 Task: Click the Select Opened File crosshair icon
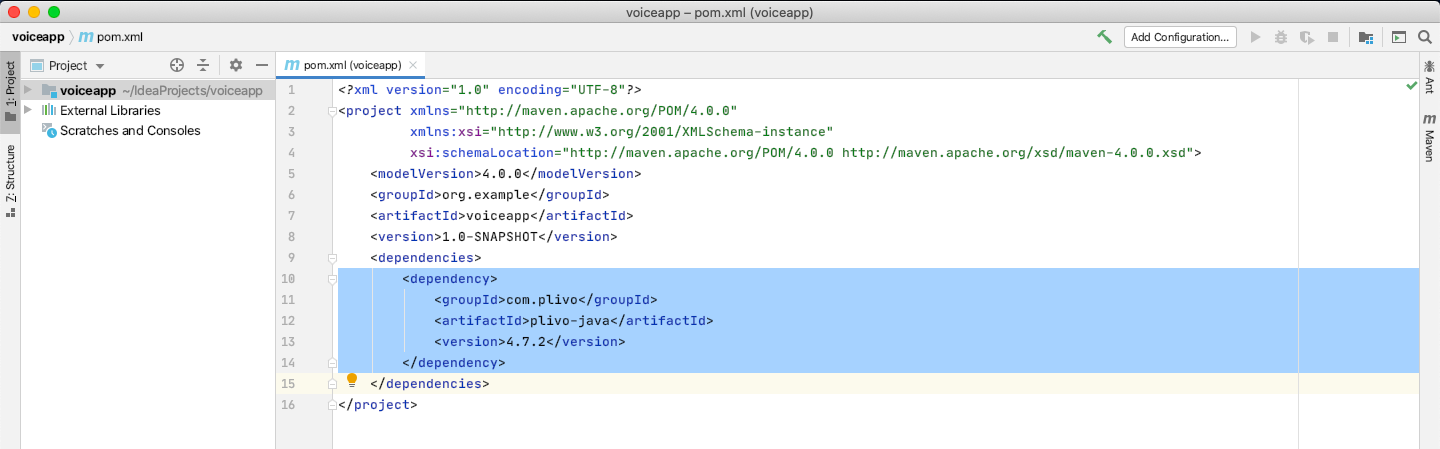tap(177, 65)
